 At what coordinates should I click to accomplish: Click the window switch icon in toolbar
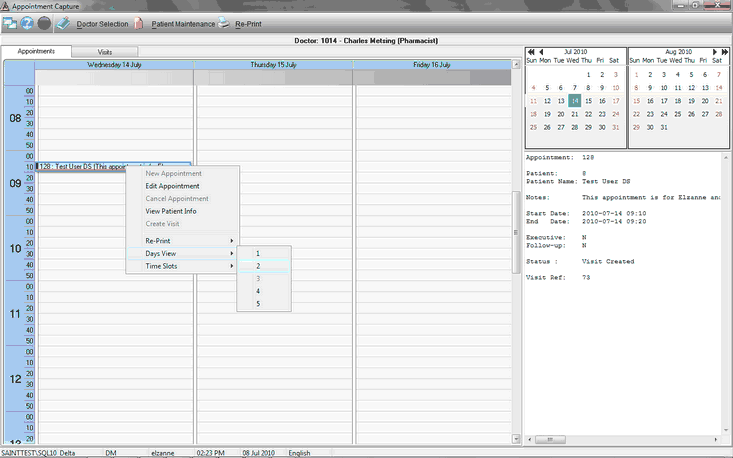pyautogui.click(x=10, y=23)
